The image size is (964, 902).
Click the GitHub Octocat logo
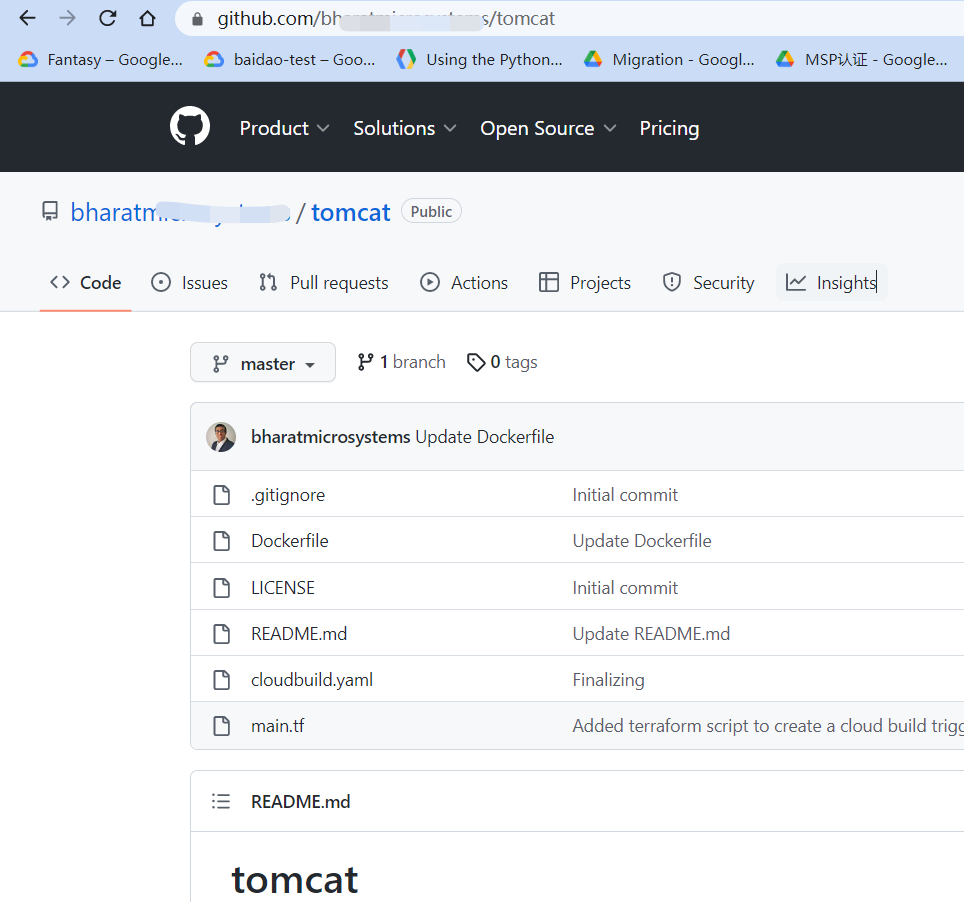(190, 127)
